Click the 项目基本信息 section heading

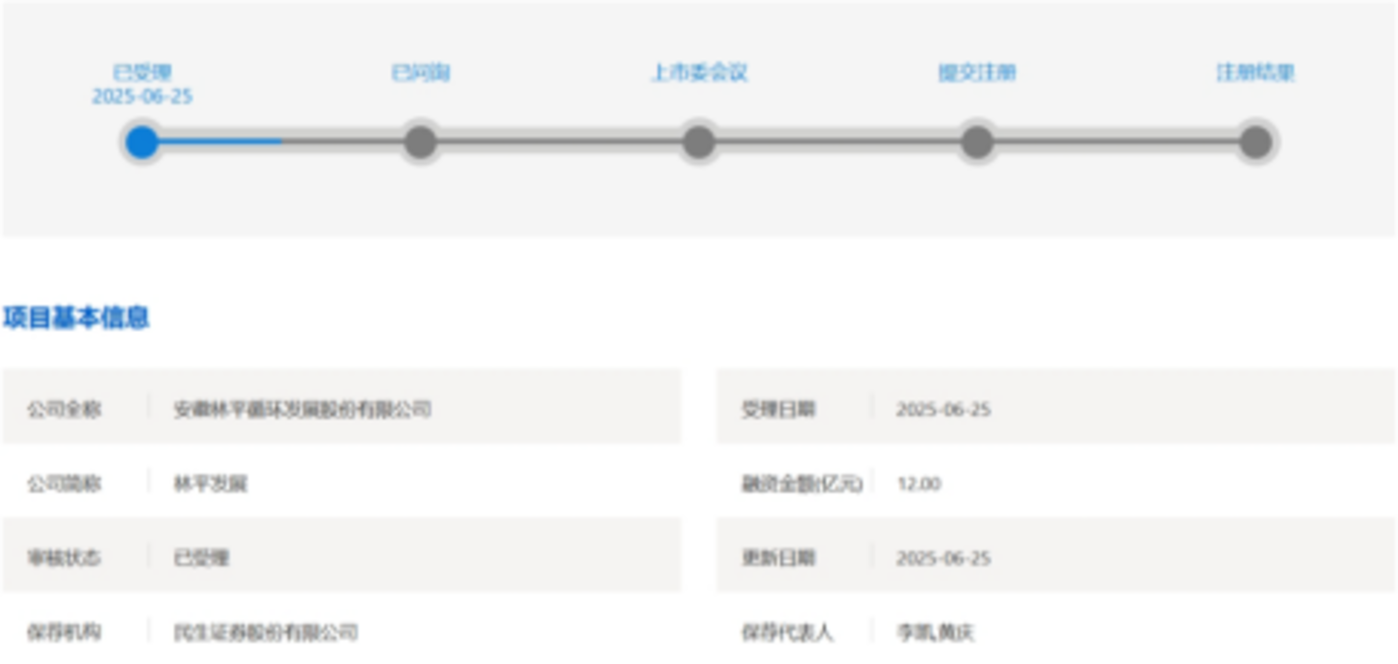point(76,318)
